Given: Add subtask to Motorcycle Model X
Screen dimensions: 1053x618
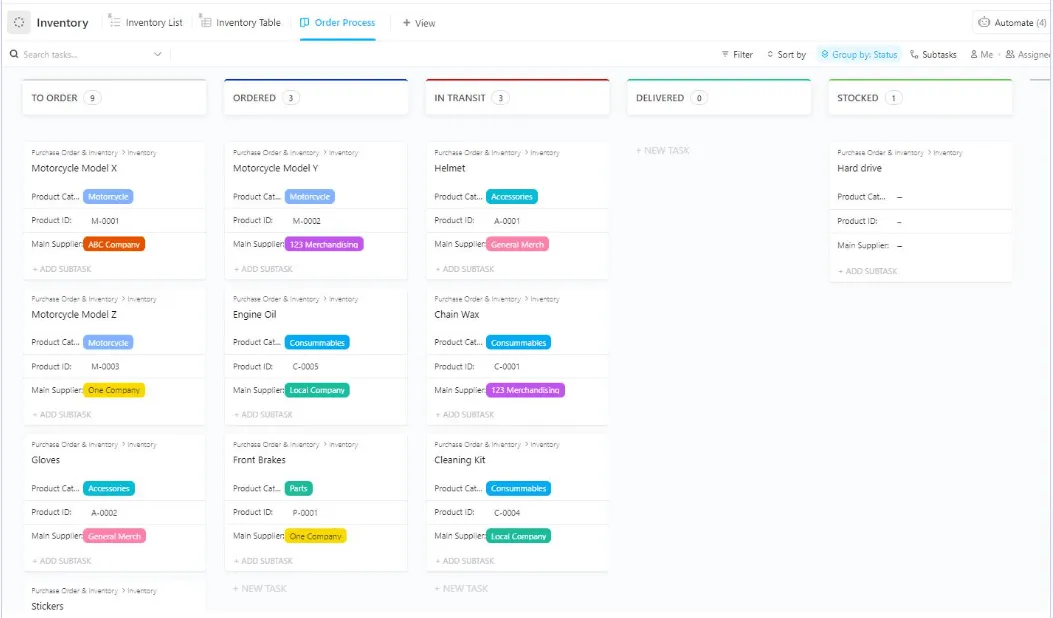Looking at the screenshot, I should (x=62, y=269).
